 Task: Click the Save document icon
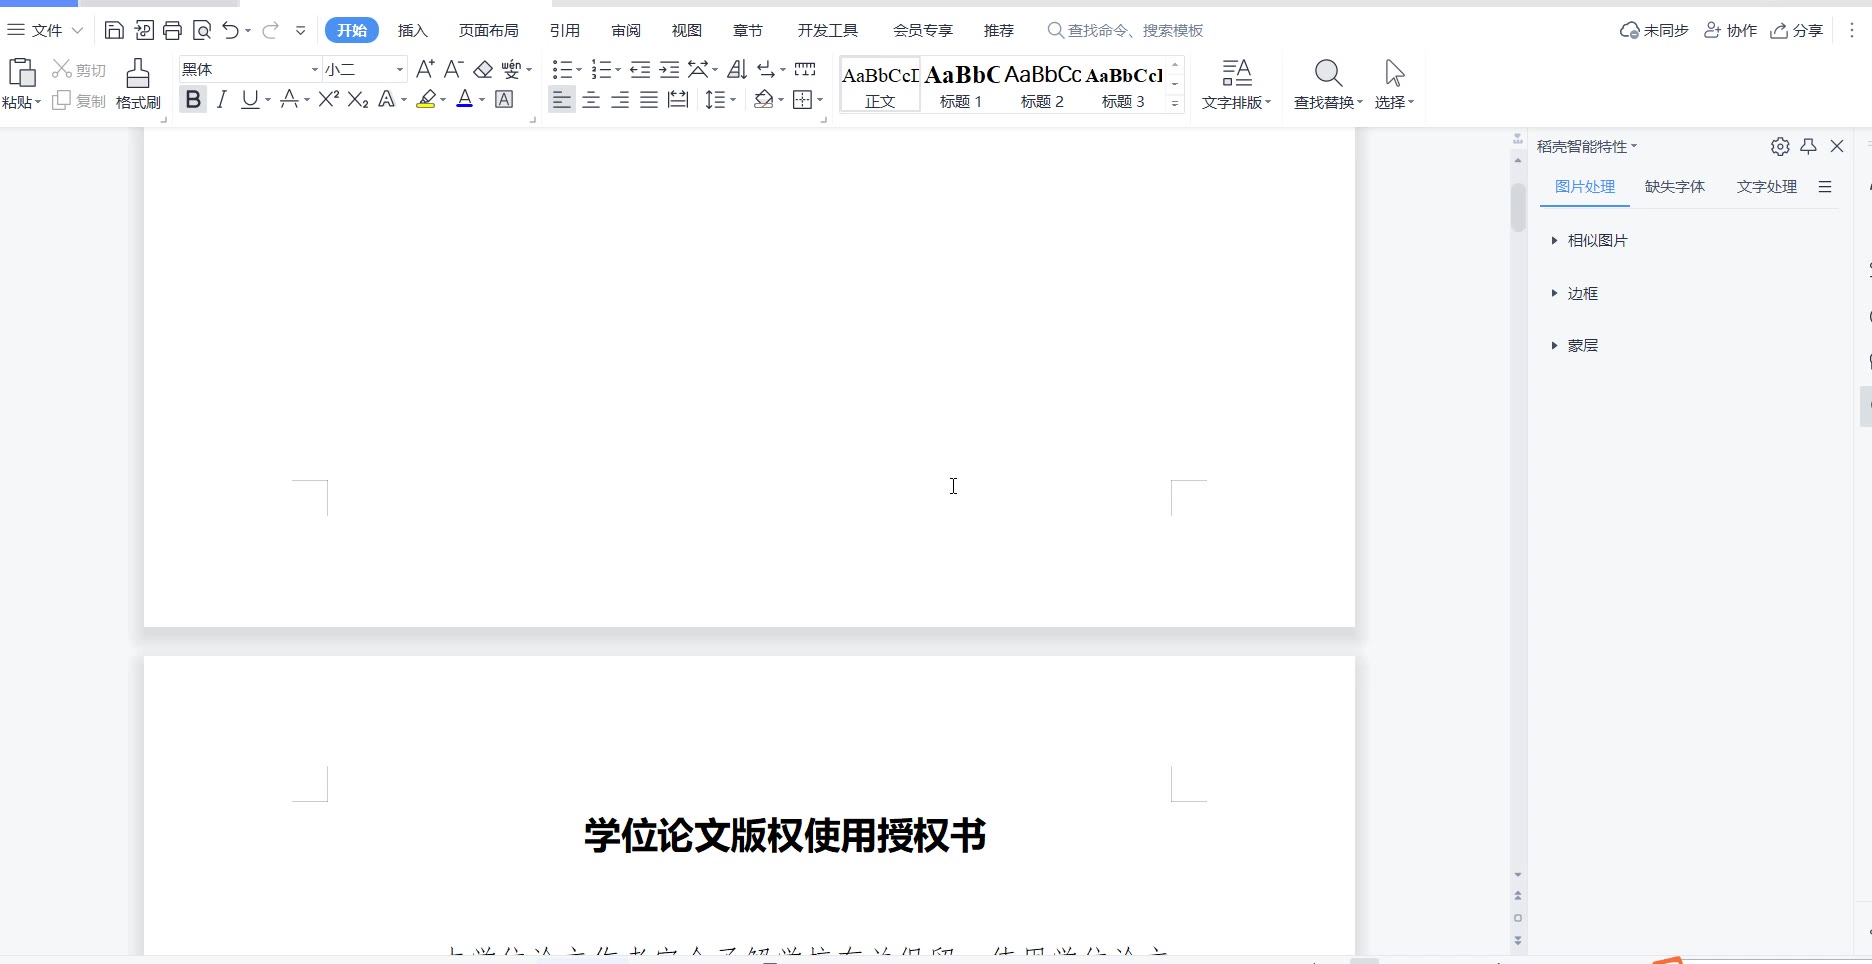[x=114, y=30]
